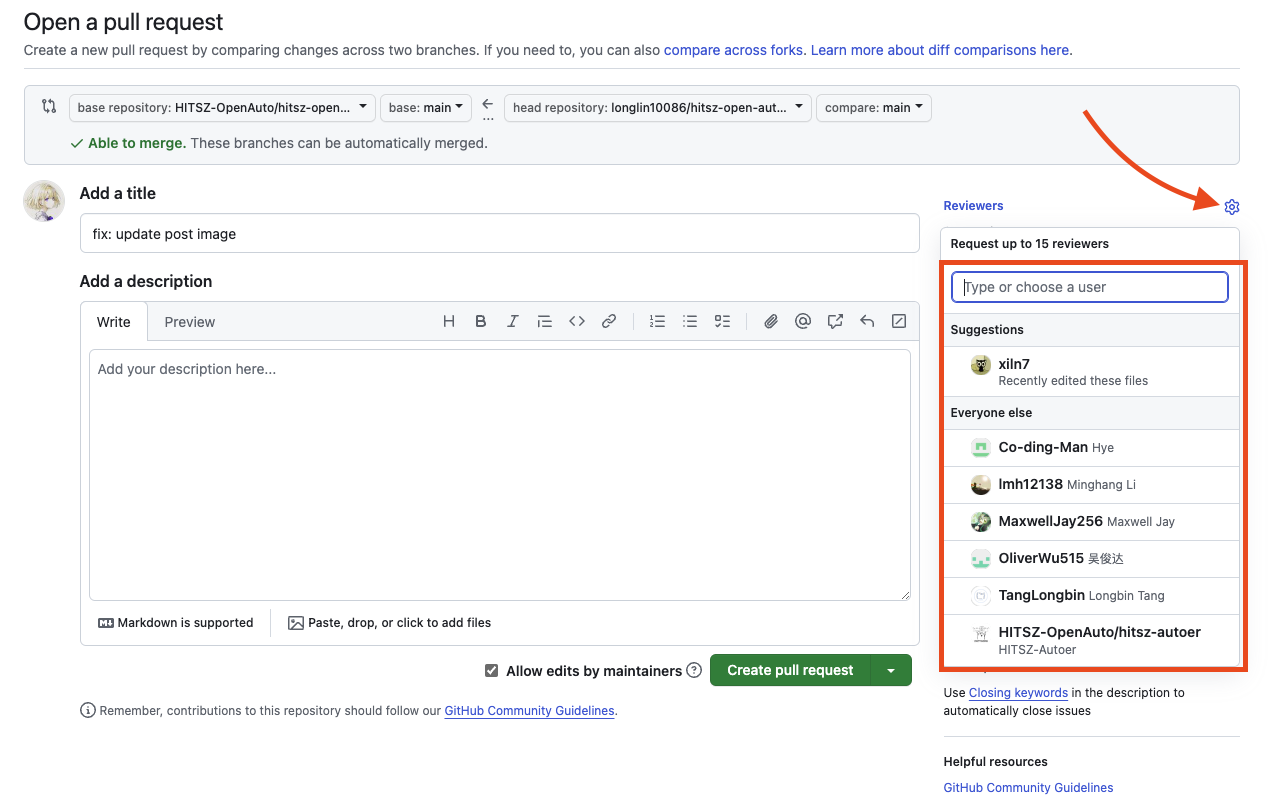The width and height of the screenshot is (1273, 807).
Task: Open Helpful resources GitHub Community Guidelines link
Action: 1028,788
